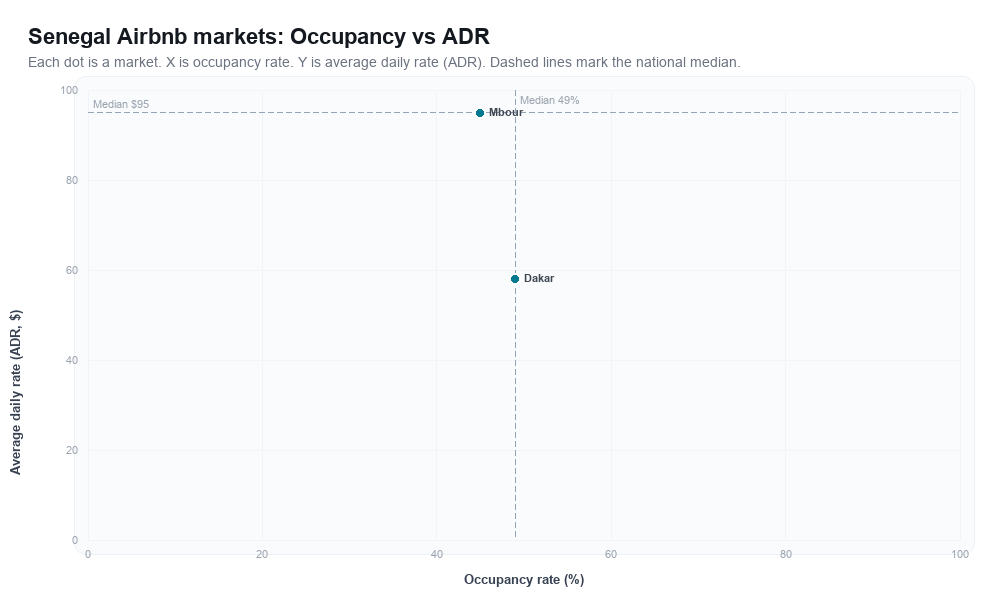Select the 'Mbour' dot label
This screenshot has height=600, width=1000.
pyautogui.click(x=506, y=112)
